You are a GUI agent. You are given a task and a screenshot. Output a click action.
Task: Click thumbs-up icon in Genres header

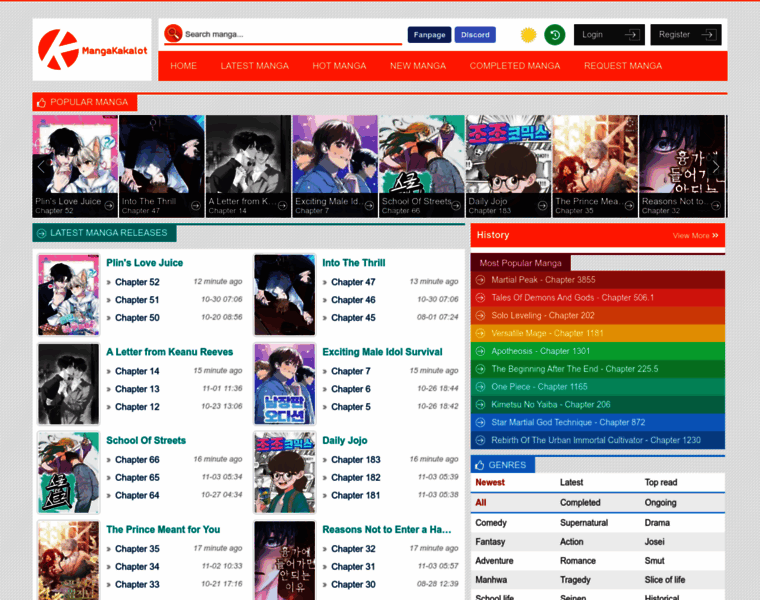pos(480,465)
